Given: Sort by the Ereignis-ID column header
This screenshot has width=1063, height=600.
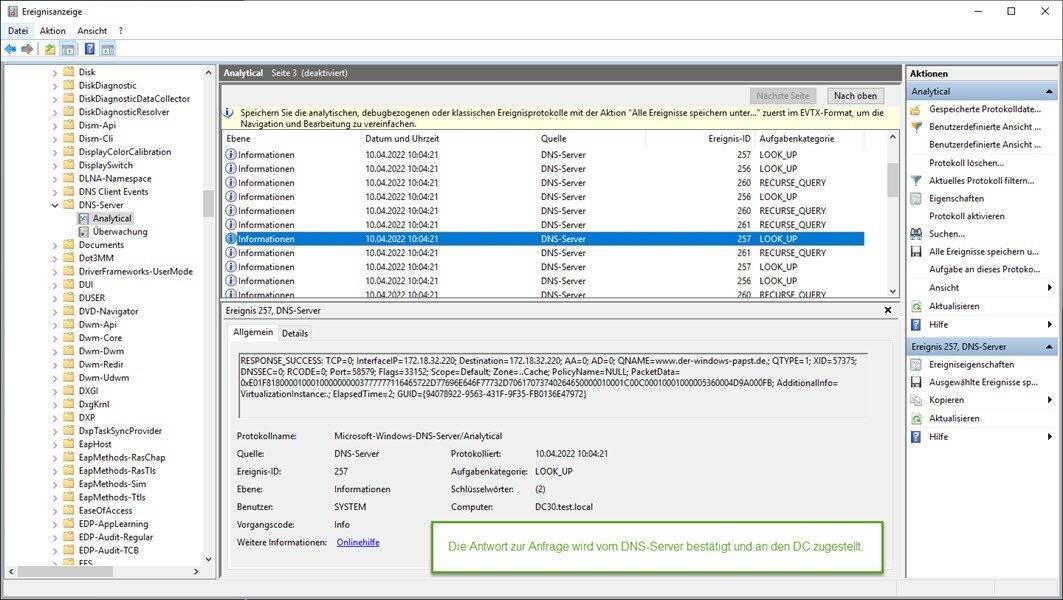Looking at the screenshot, I should click(x=727, y=139).
